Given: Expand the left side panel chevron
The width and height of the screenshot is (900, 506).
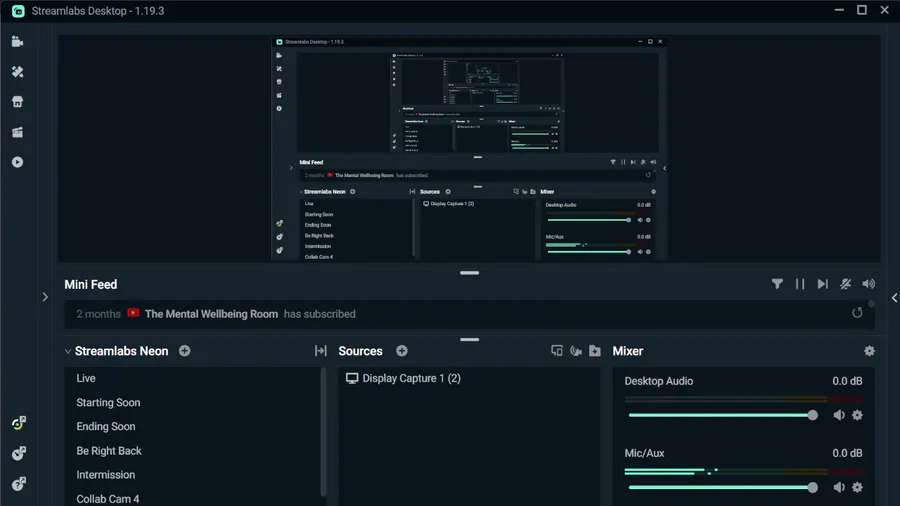Looking at the screenshot, I should pos(45,297).
